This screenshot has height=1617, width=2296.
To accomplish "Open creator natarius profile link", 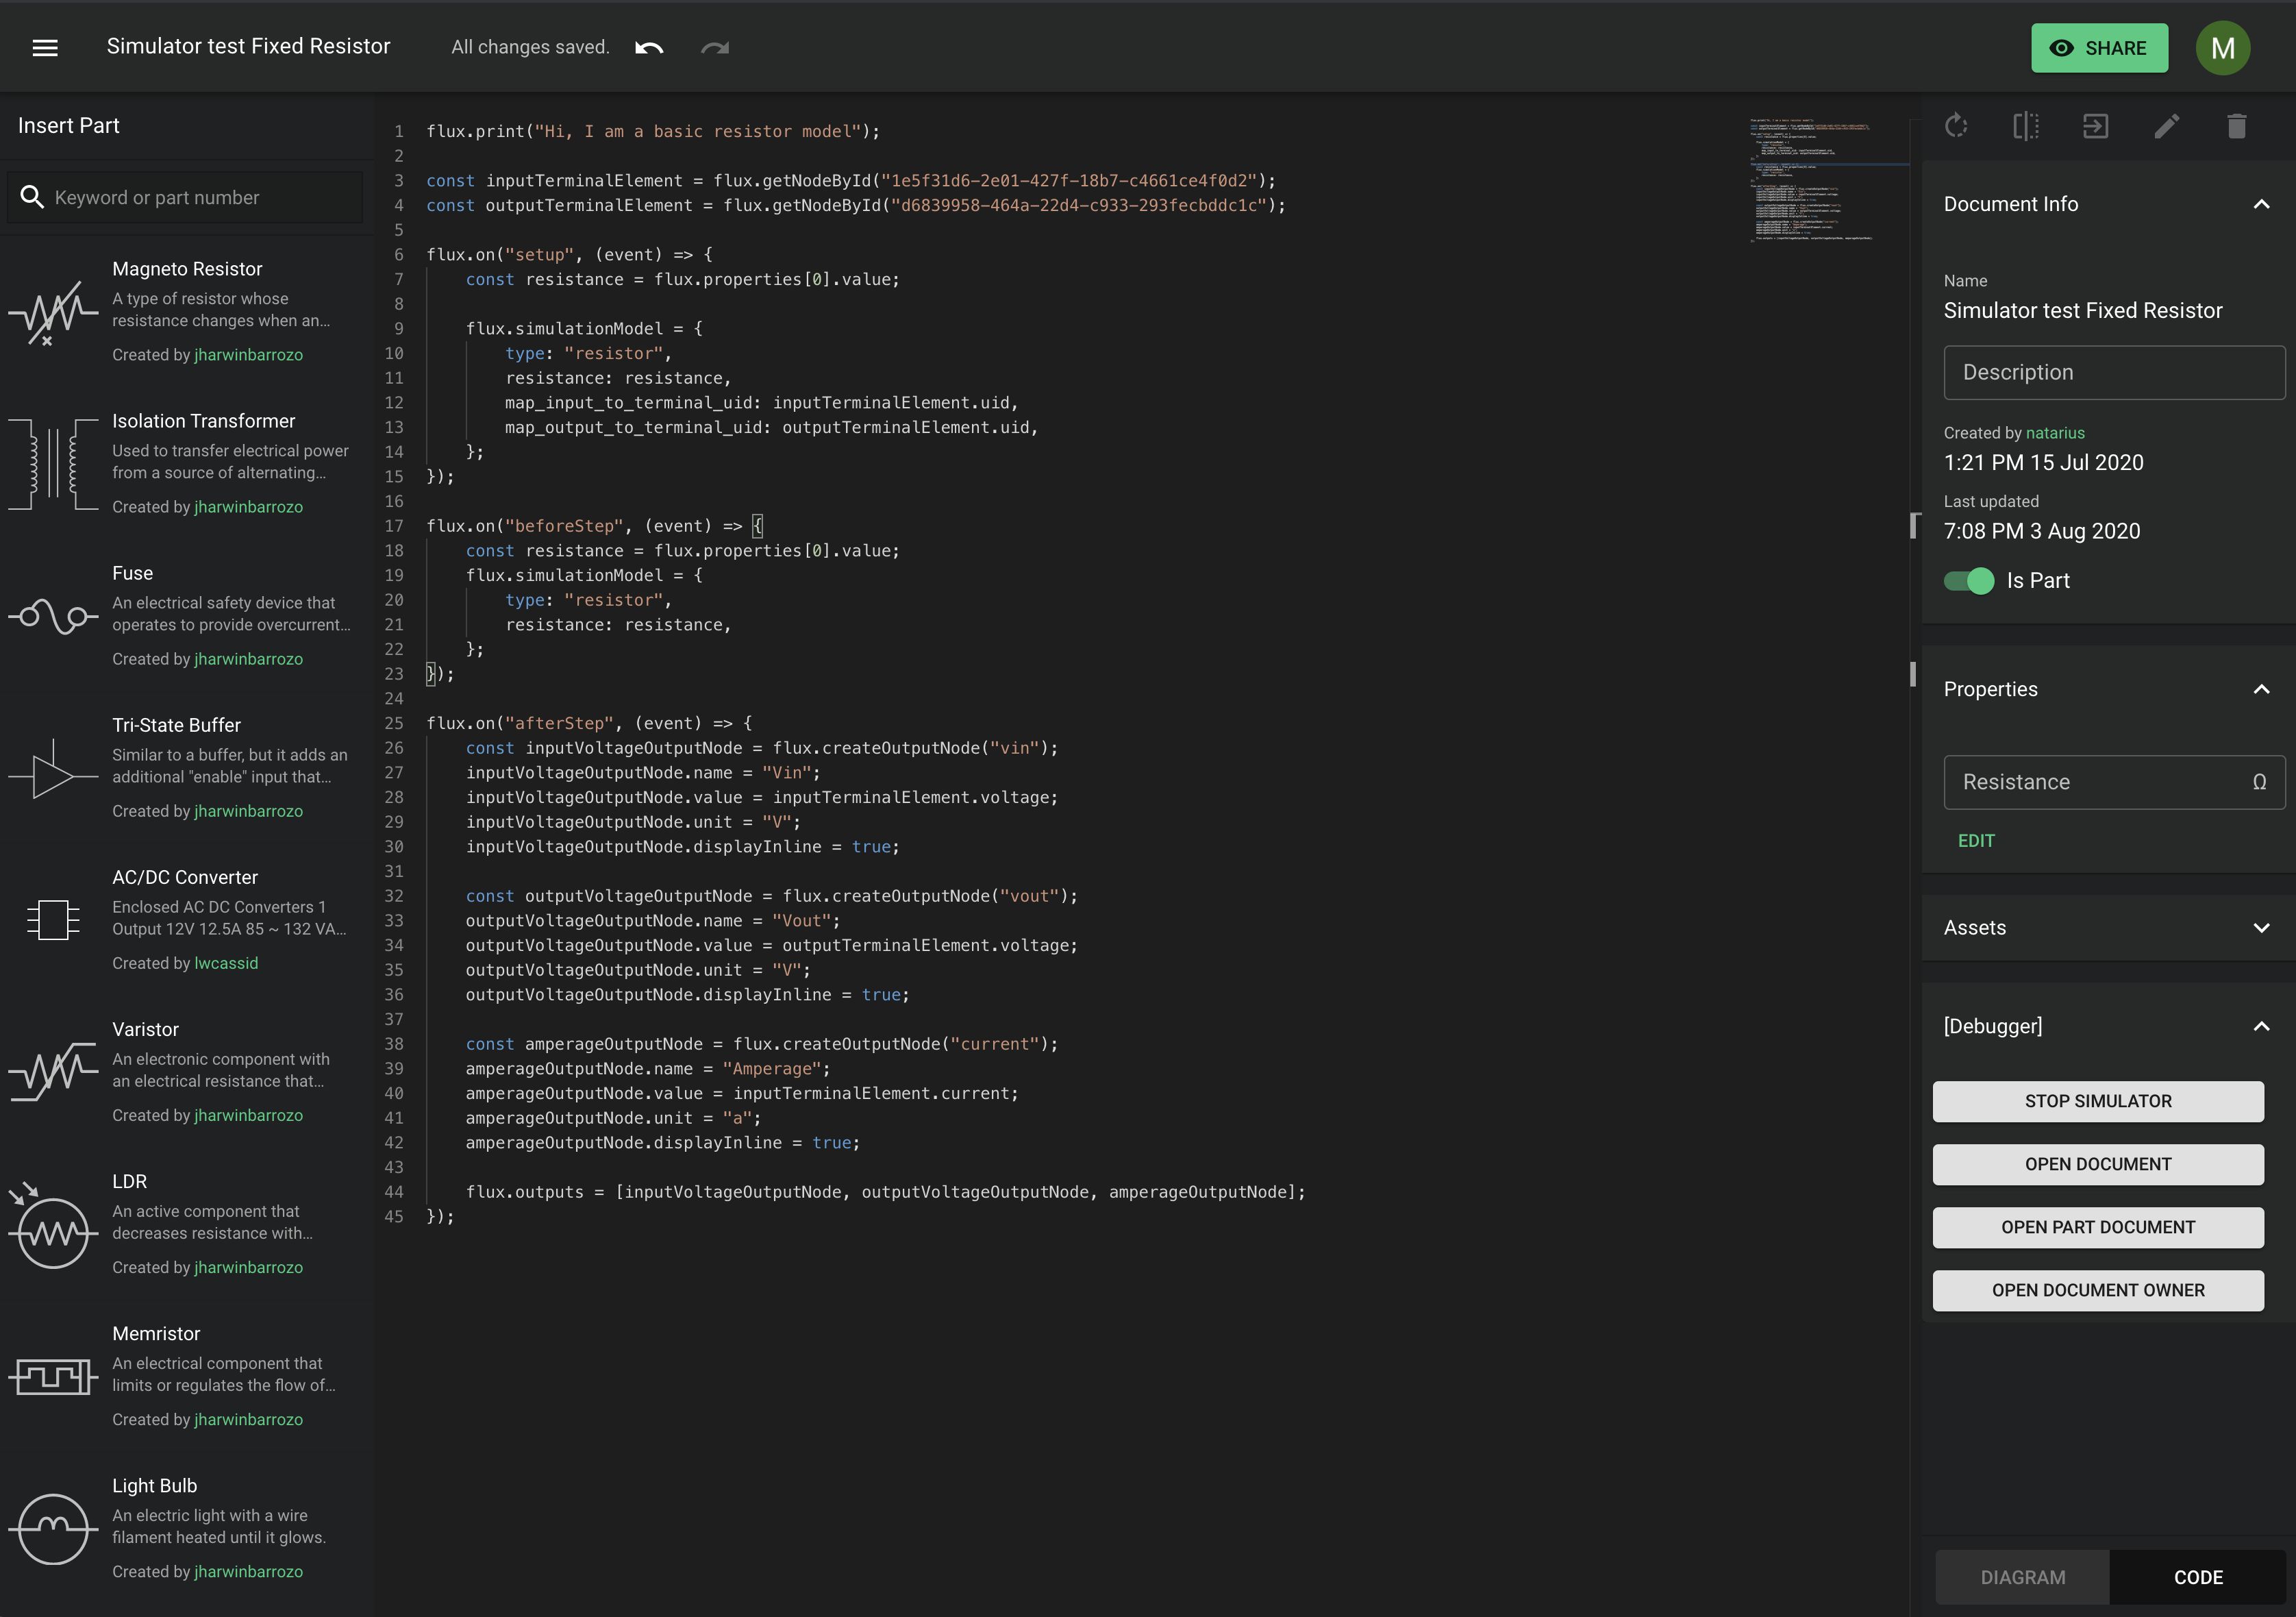I will pyautogui.click(x=2055, y=433).
